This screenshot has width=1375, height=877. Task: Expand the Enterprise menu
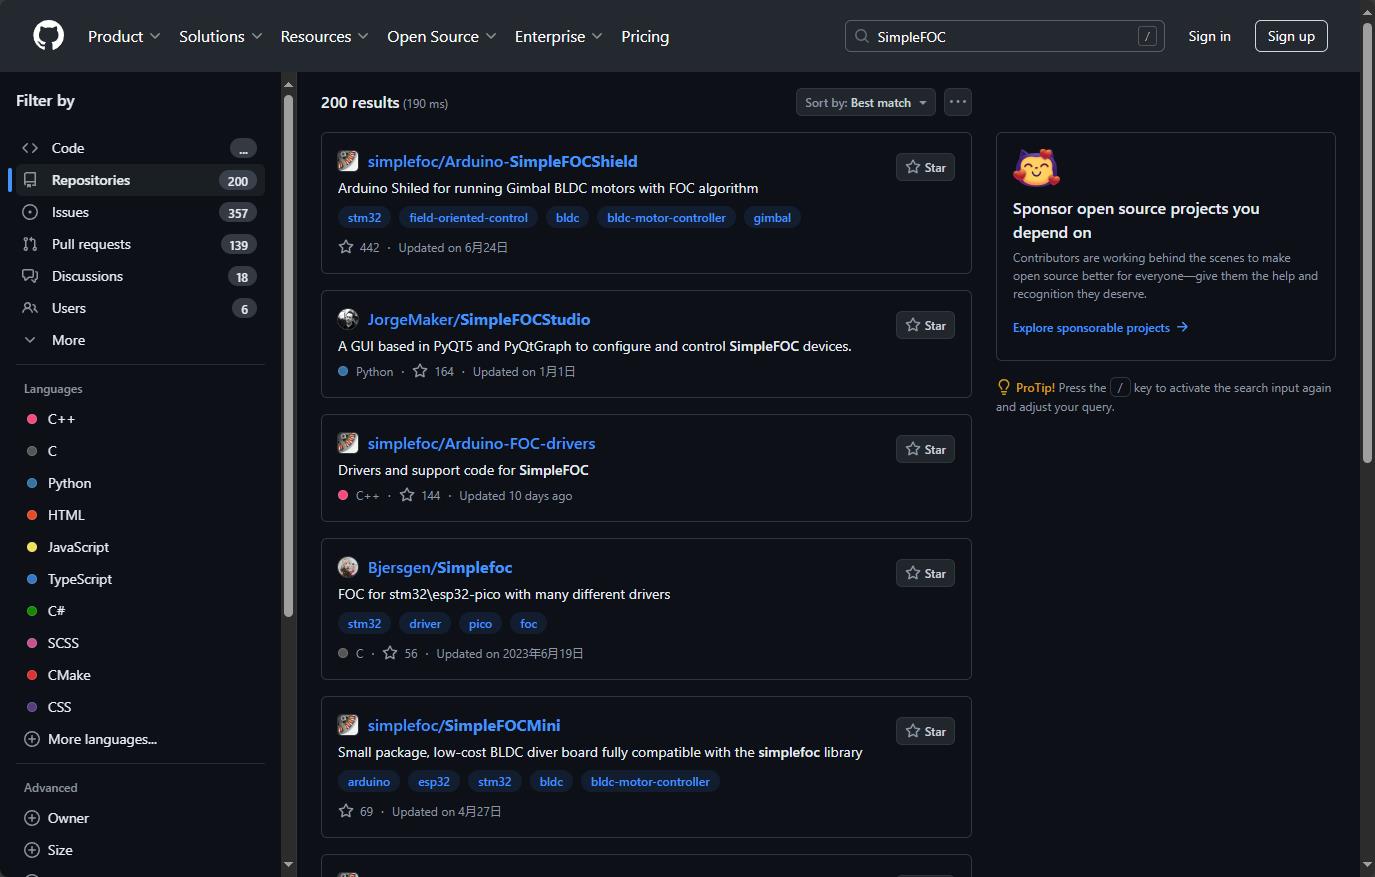(559, 36)
